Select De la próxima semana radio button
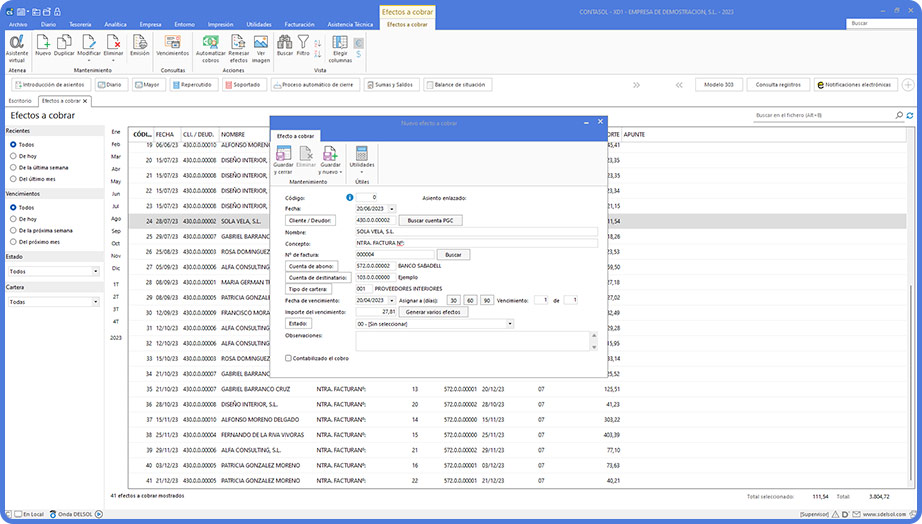Viewport: 922px width, 524px height. coord(13,231)
